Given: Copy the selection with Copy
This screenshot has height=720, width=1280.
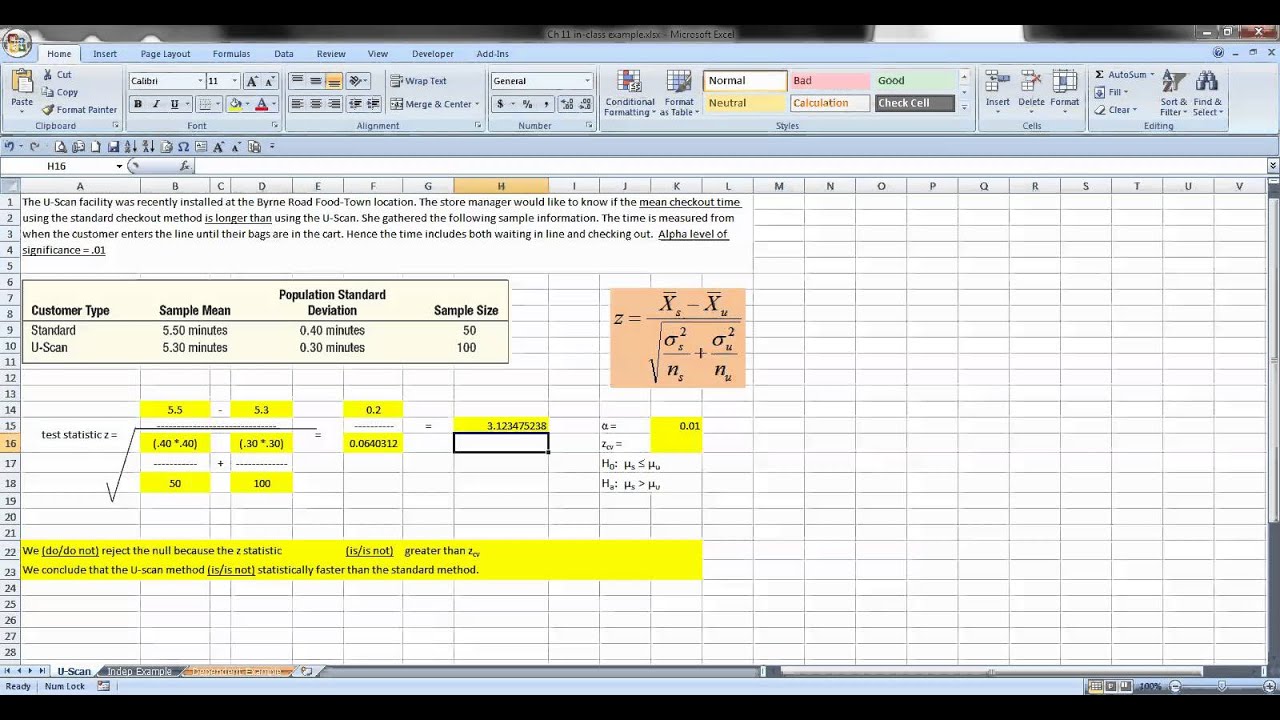Looking at the screenshot, I should (x=60, y=92).
